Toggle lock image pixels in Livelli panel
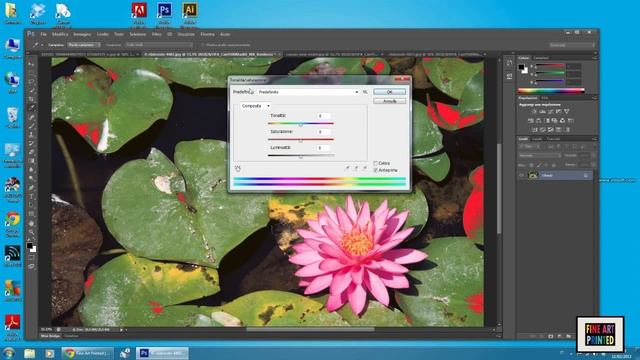The image size is (640, 360). (539, 165)
